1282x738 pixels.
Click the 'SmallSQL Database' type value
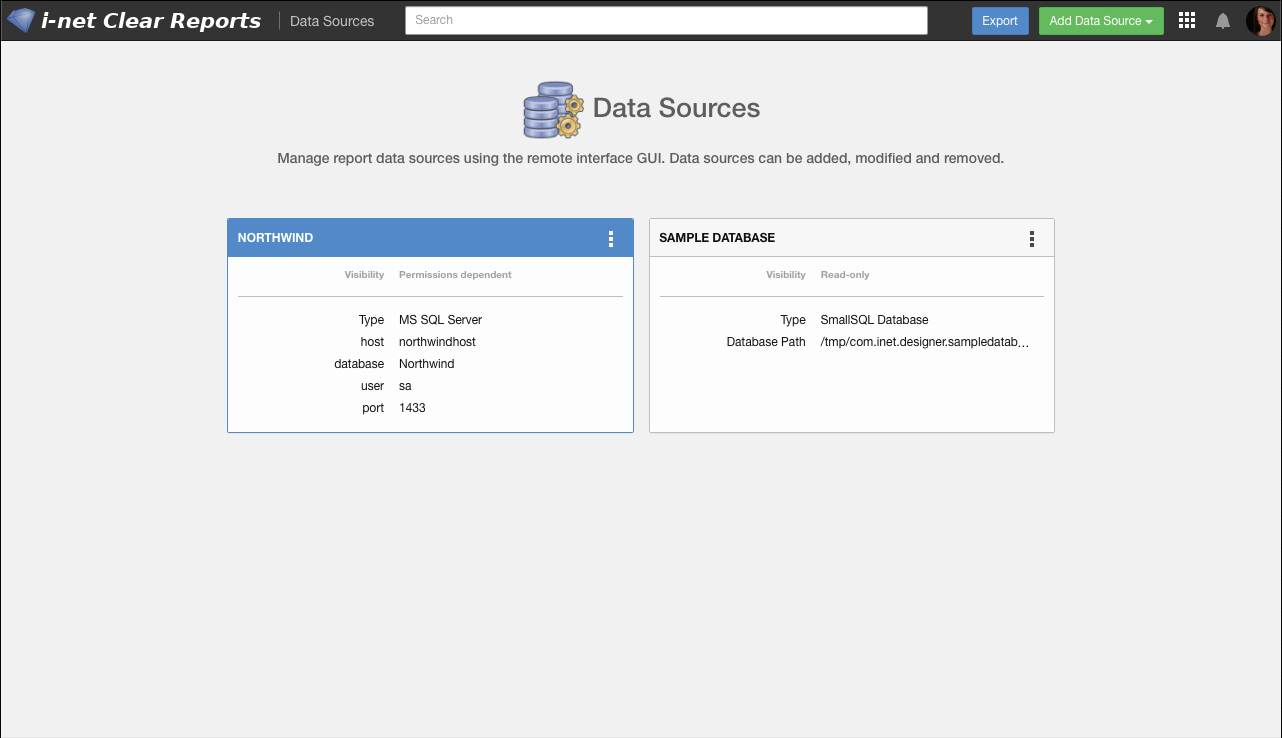coord(874,320)
